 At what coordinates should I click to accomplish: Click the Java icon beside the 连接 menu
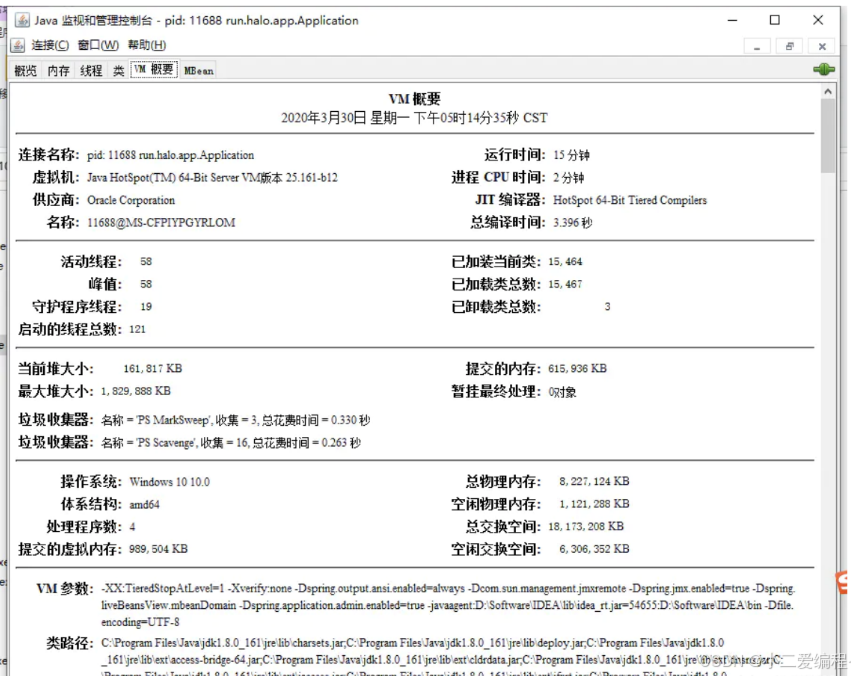18,45
